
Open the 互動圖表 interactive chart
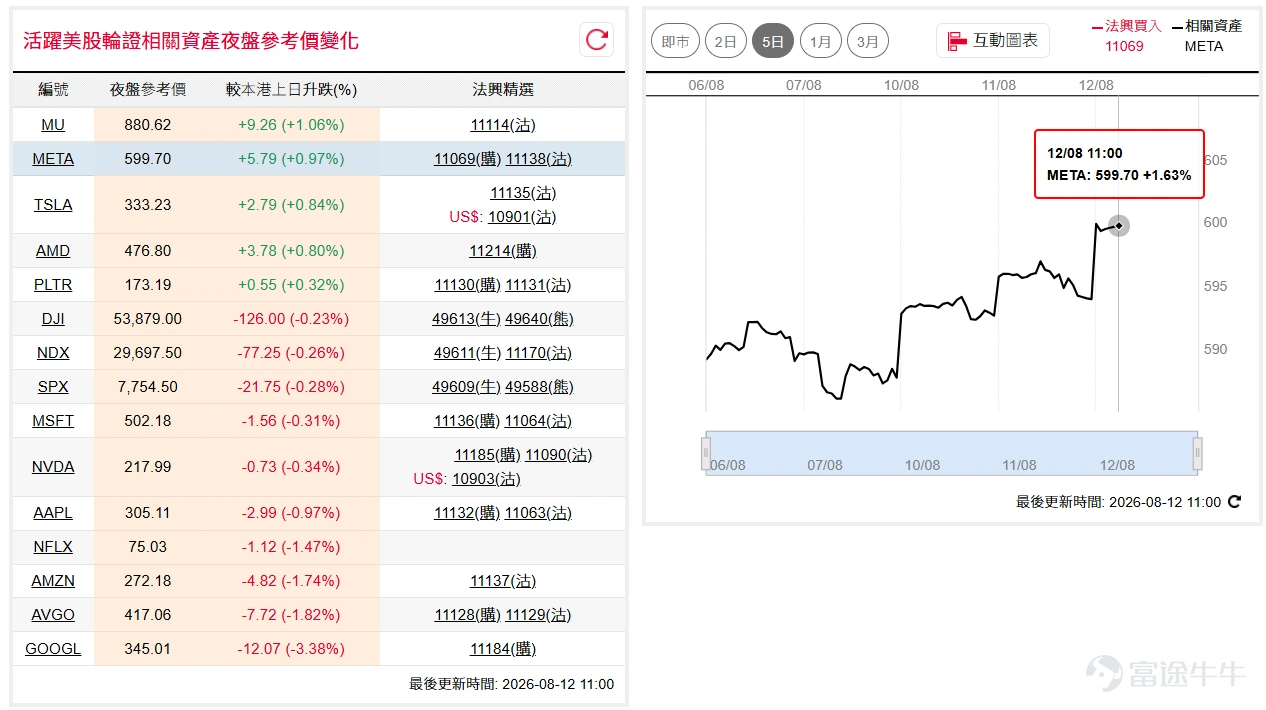(993, 41)
